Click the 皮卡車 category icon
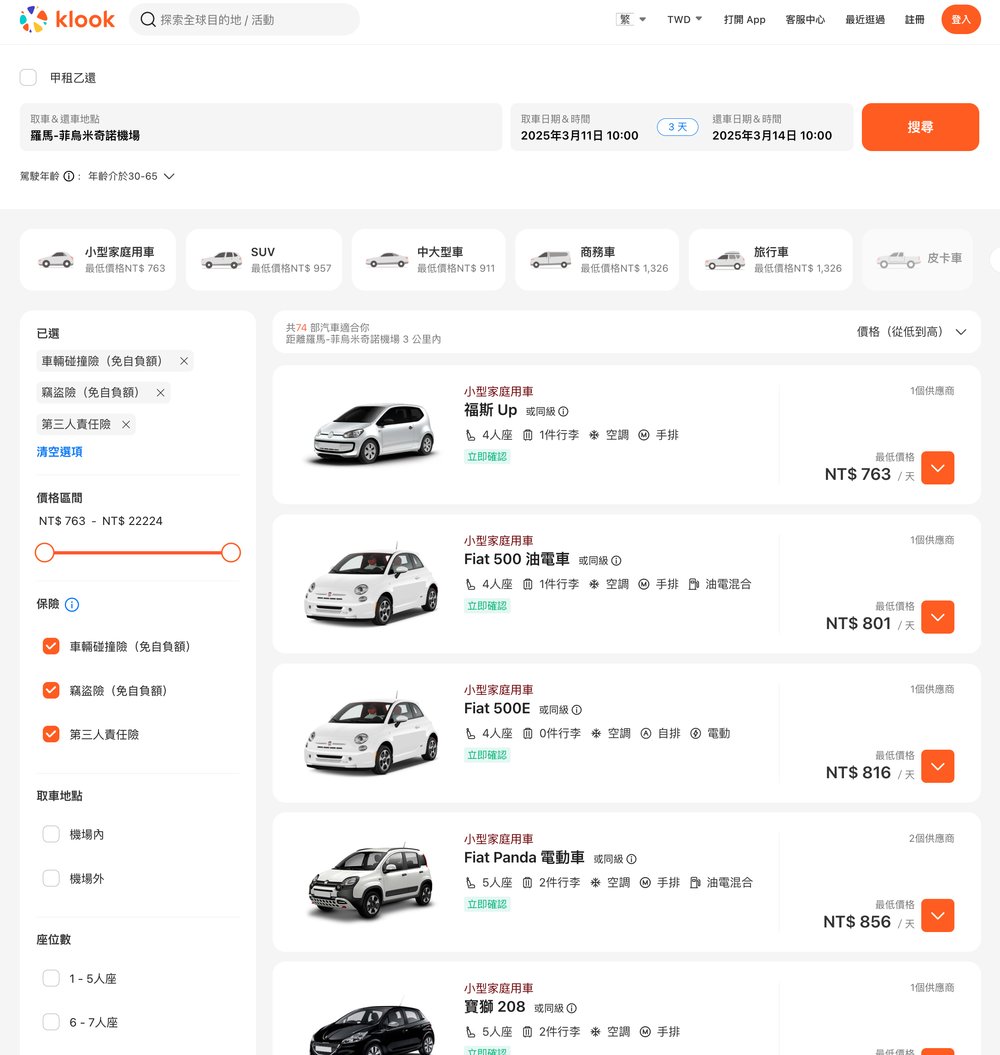1000x1055 pixels. (x=899, y=258)
